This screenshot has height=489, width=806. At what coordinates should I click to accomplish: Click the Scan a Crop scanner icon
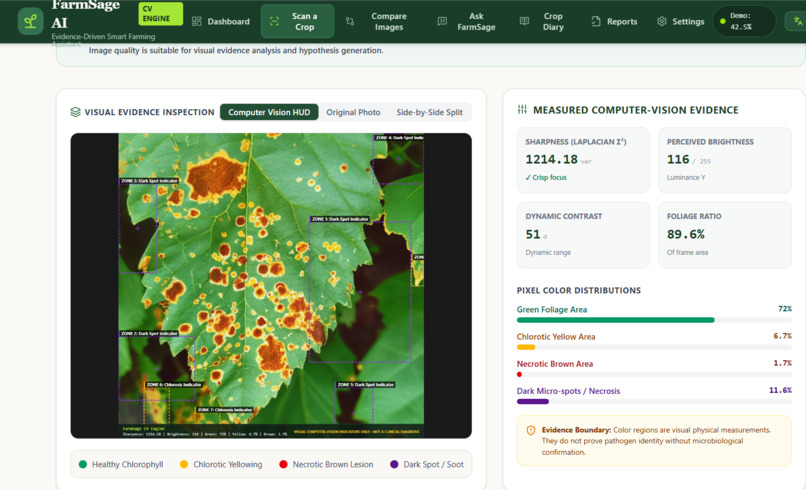274,22
